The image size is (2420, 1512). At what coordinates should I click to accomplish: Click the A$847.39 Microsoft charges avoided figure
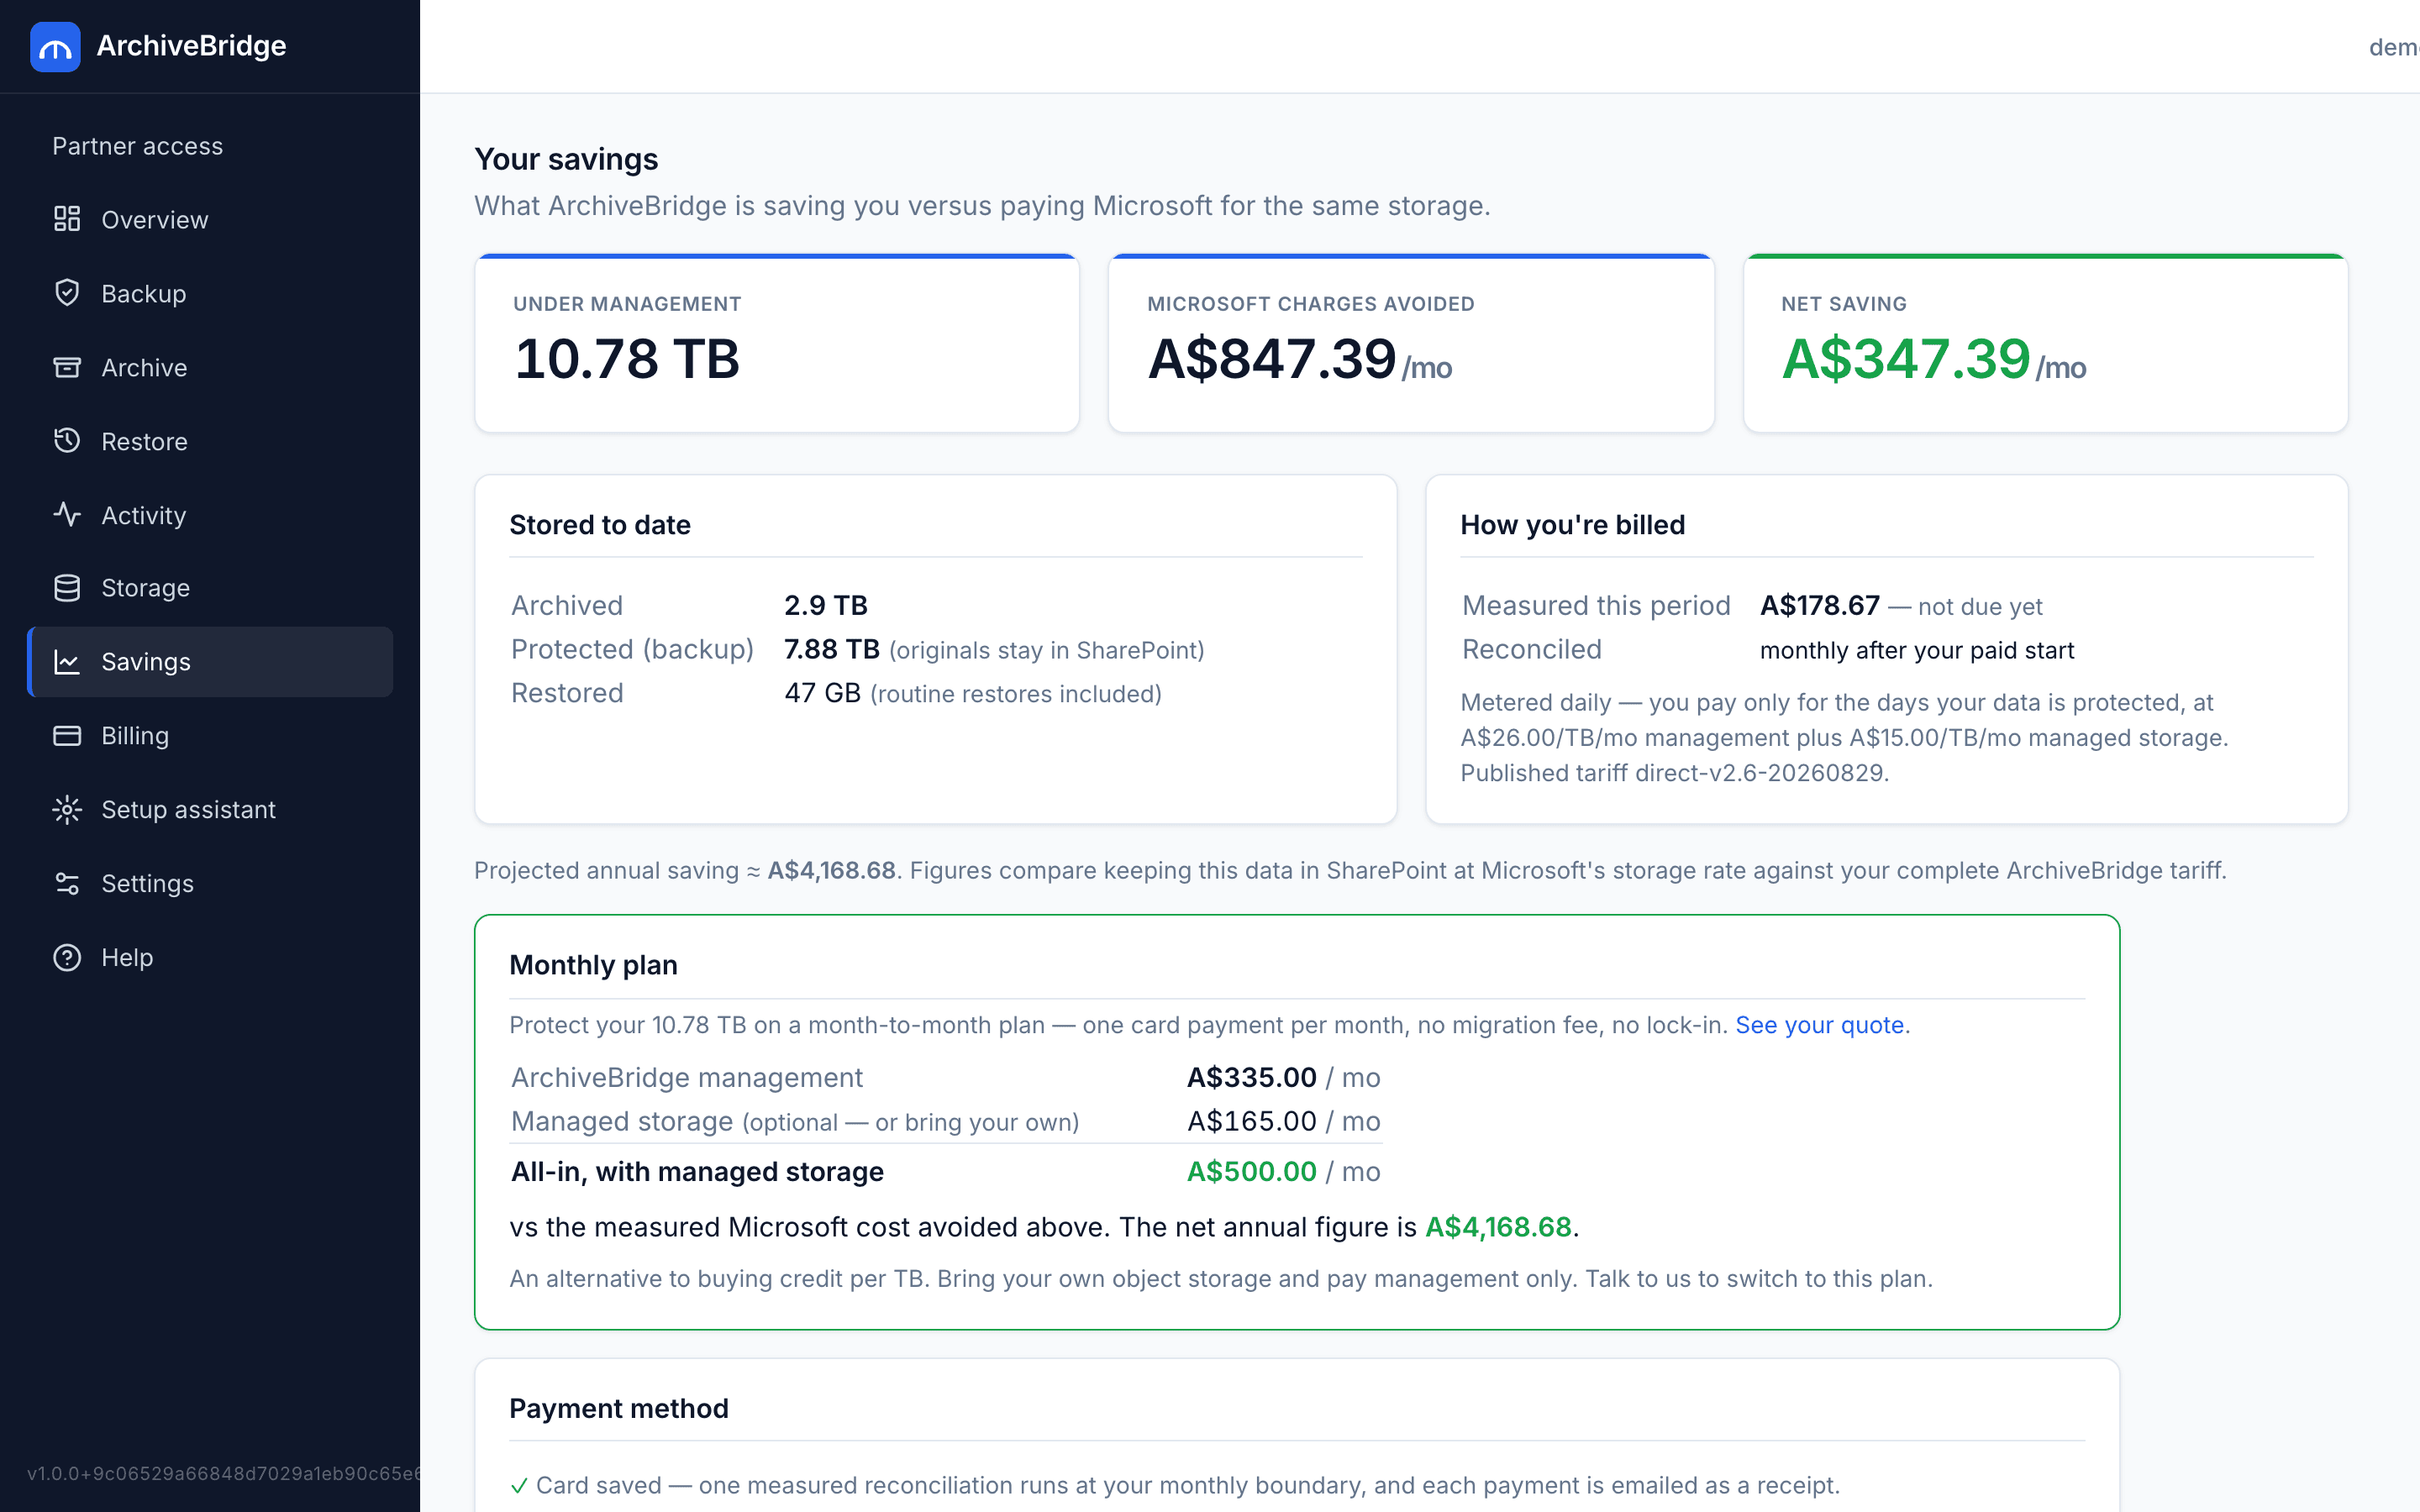(x=1271, y=358)
